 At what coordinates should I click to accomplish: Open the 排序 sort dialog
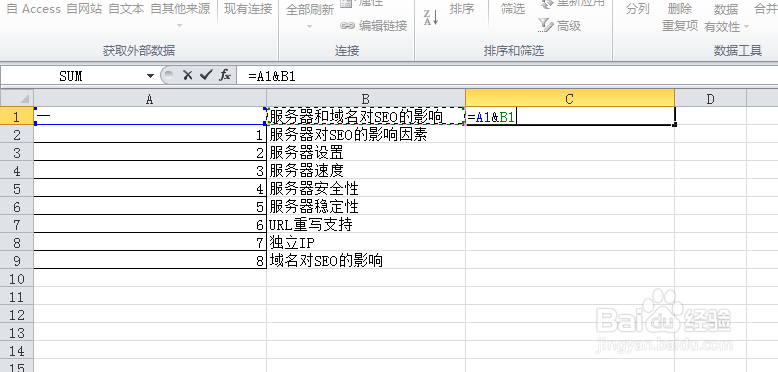tap(462, 9)
